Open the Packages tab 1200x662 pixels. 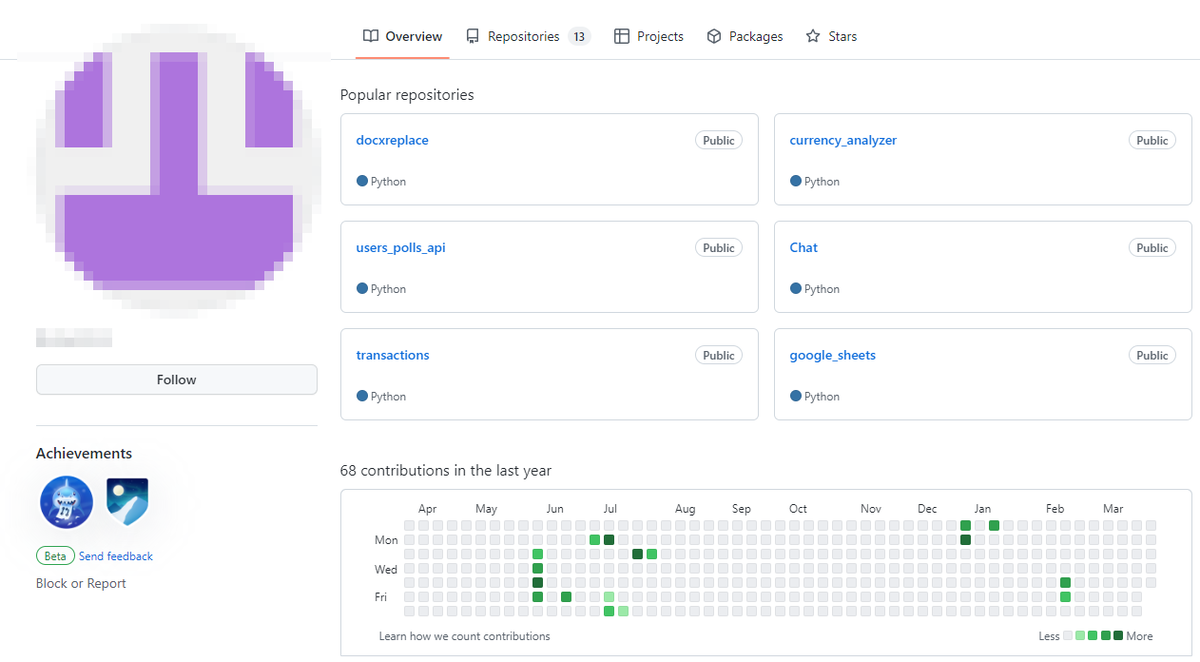[x=755, y=36]
